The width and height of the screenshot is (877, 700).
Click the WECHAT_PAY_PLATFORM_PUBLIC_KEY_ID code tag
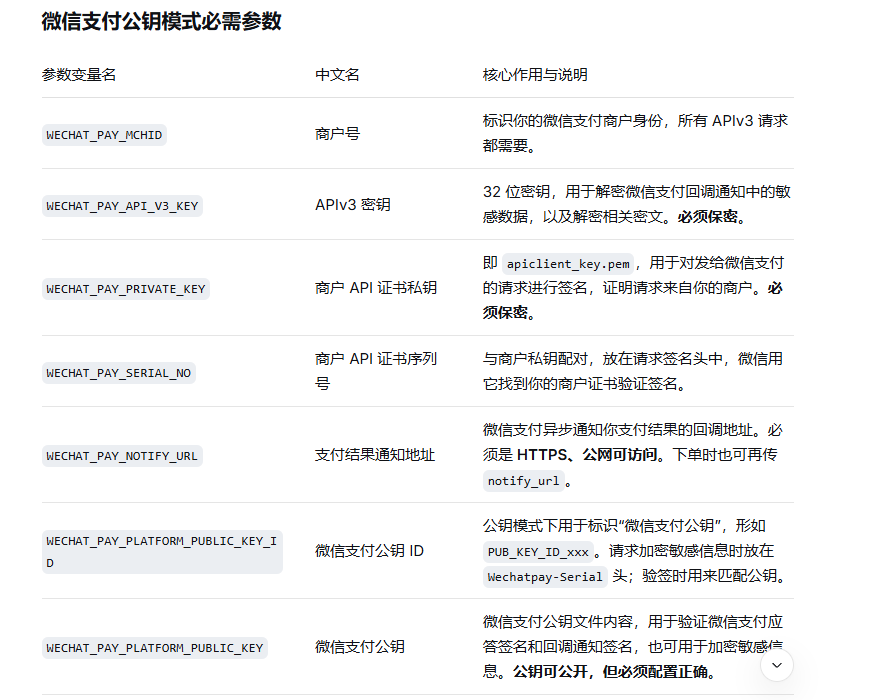click(162, 552)
